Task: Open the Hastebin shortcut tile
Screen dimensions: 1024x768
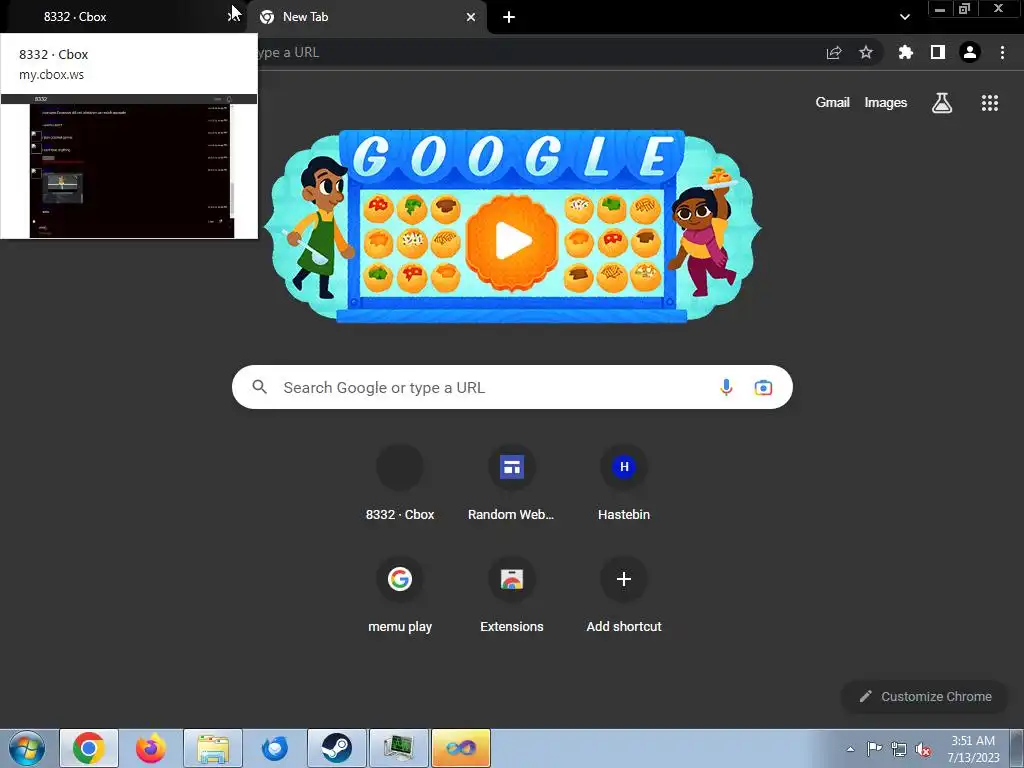Action: pyautogui.click(x=624, y=483)
